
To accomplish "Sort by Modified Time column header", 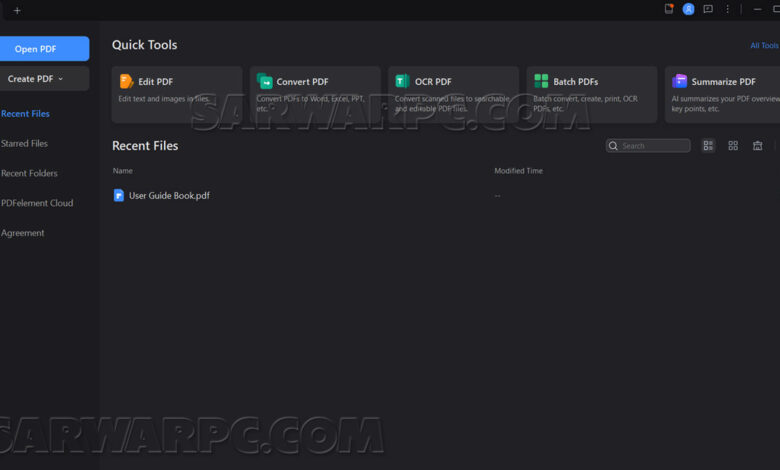I will coord(518,171).
